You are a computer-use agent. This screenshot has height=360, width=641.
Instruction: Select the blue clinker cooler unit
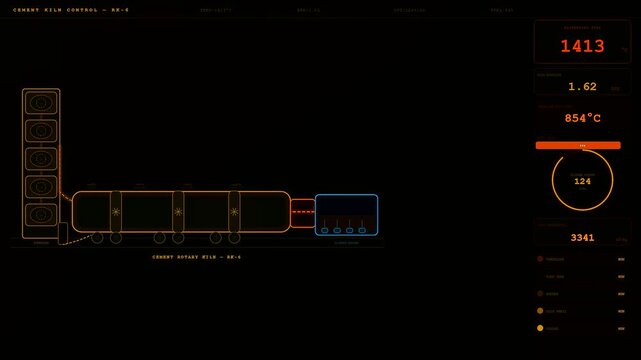click(346, 215)
